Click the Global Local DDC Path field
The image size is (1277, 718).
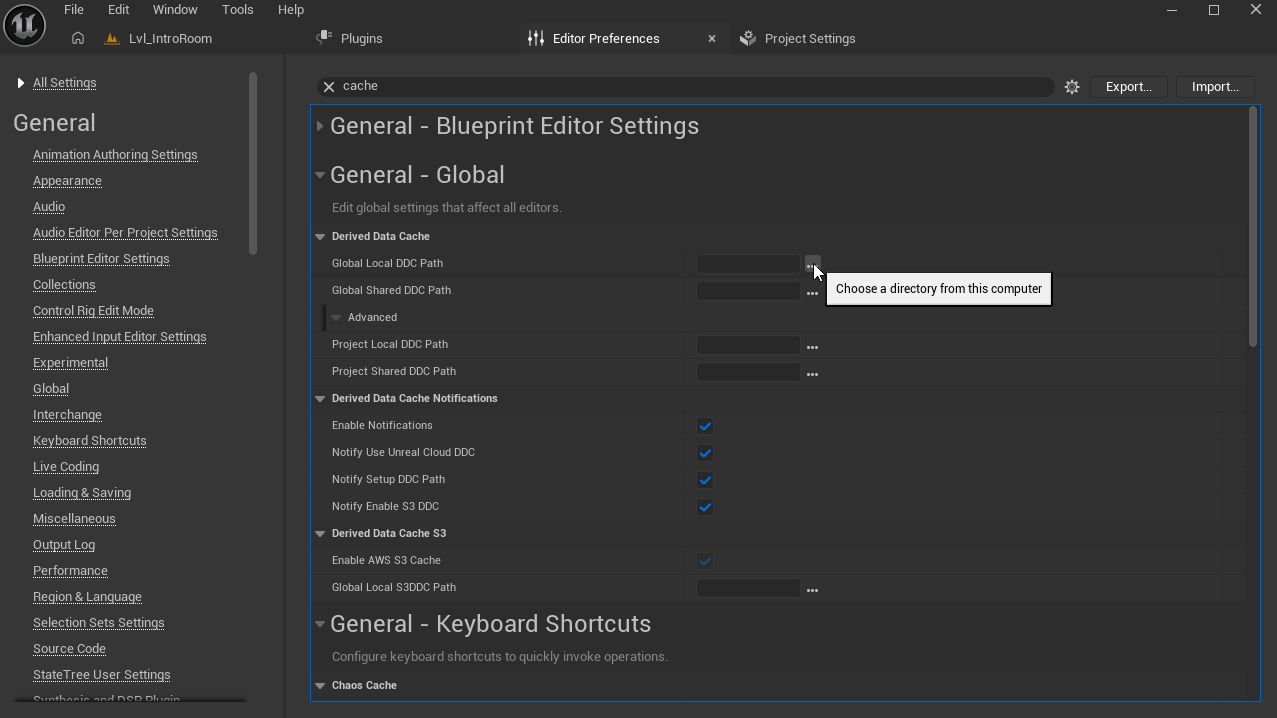tap(748, 264)
